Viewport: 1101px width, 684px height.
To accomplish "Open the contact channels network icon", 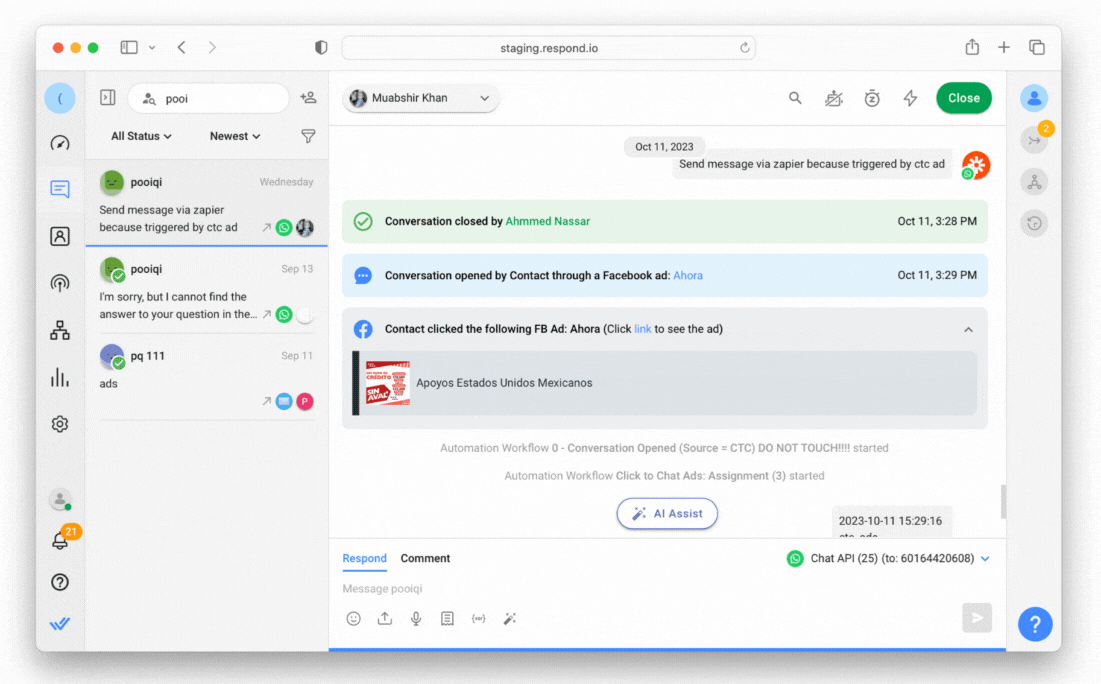I will (x=1034, y=182).
